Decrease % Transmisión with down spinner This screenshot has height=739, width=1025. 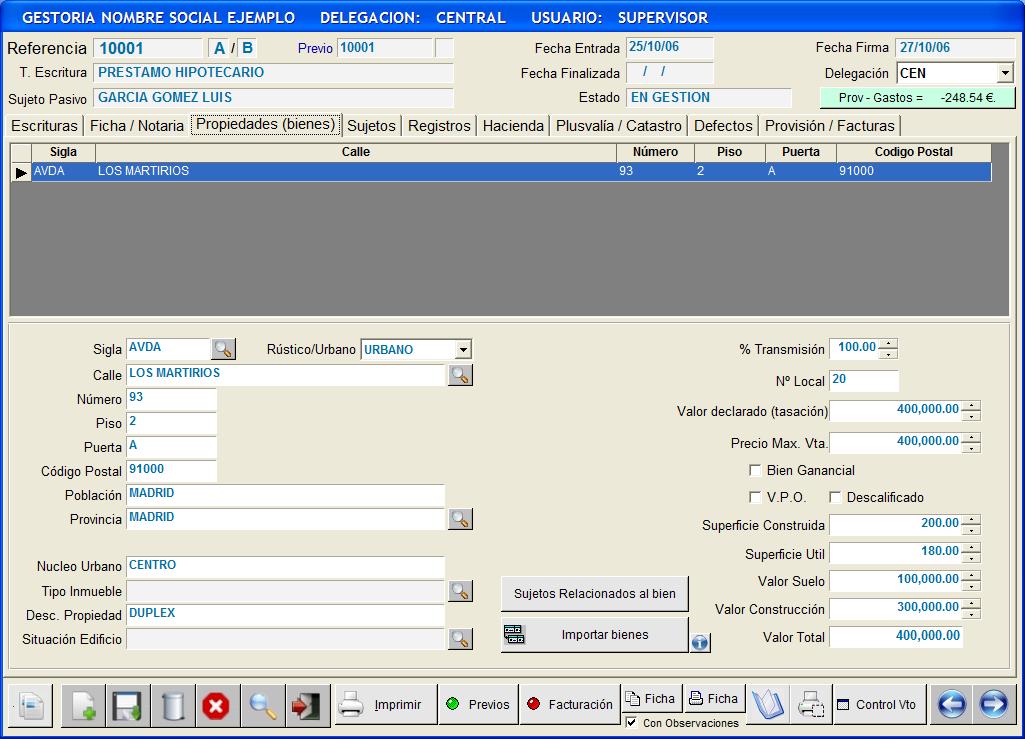[888, 354]
